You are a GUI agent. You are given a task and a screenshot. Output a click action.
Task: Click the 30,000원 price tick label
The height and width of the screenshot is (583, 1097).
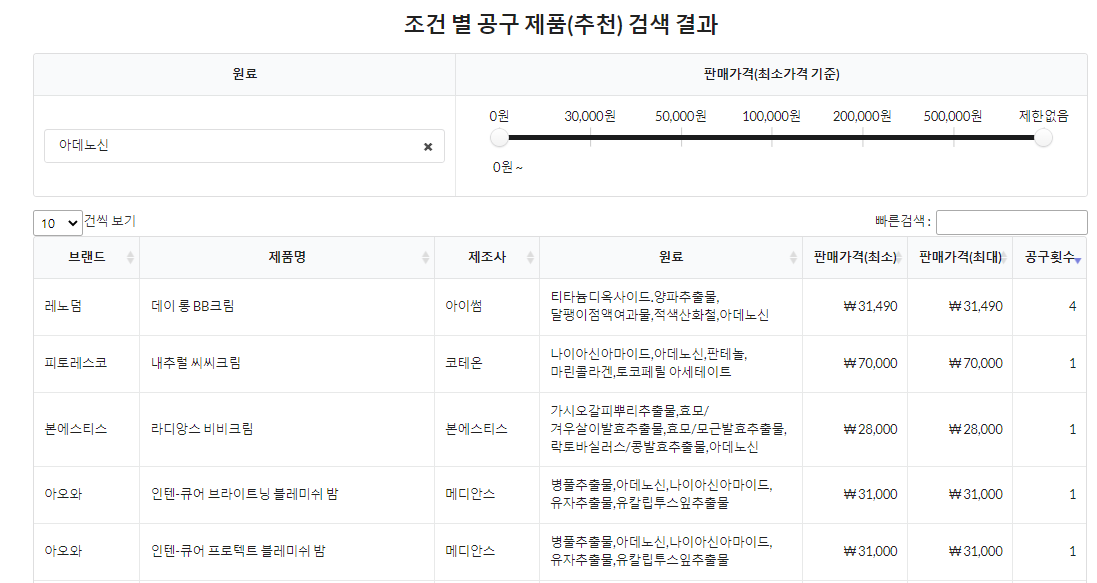(590, 116)
